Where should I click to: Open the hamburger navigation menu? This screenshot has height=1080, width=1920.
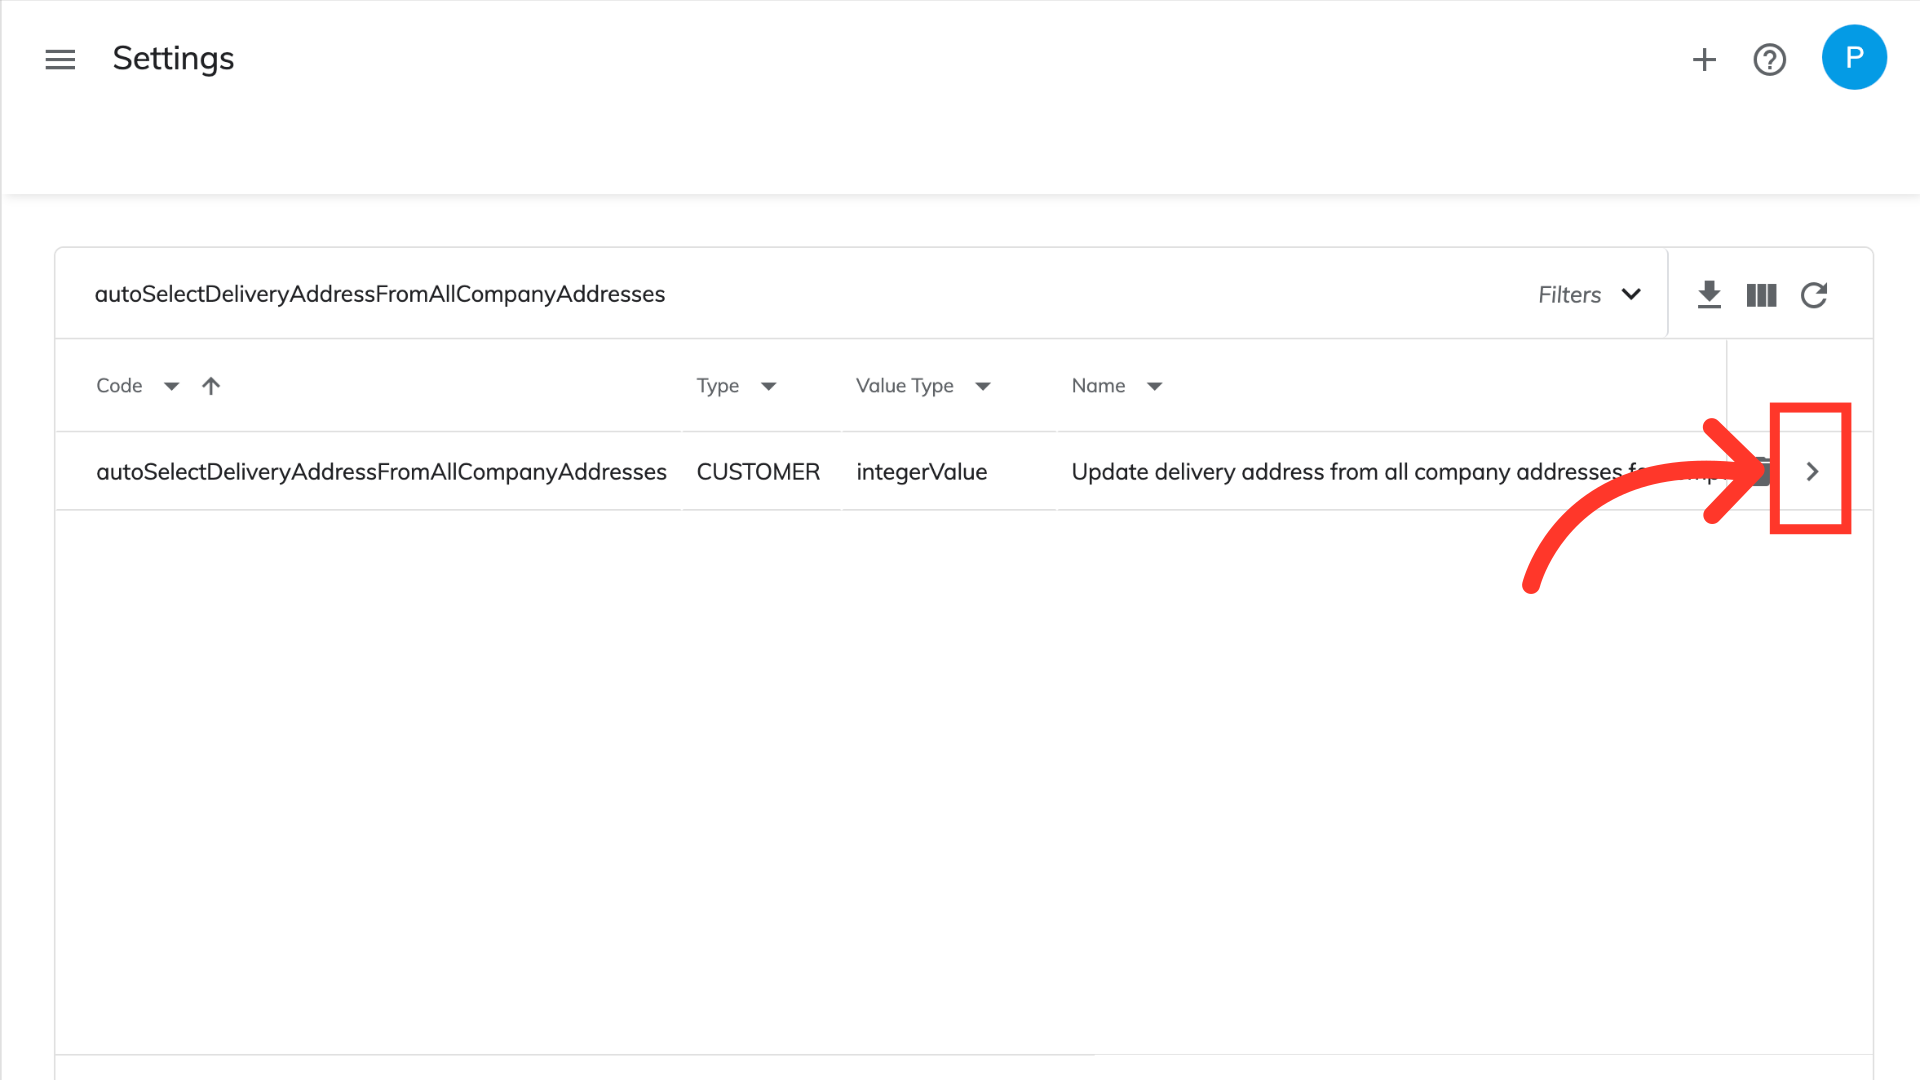coord(60,59)
